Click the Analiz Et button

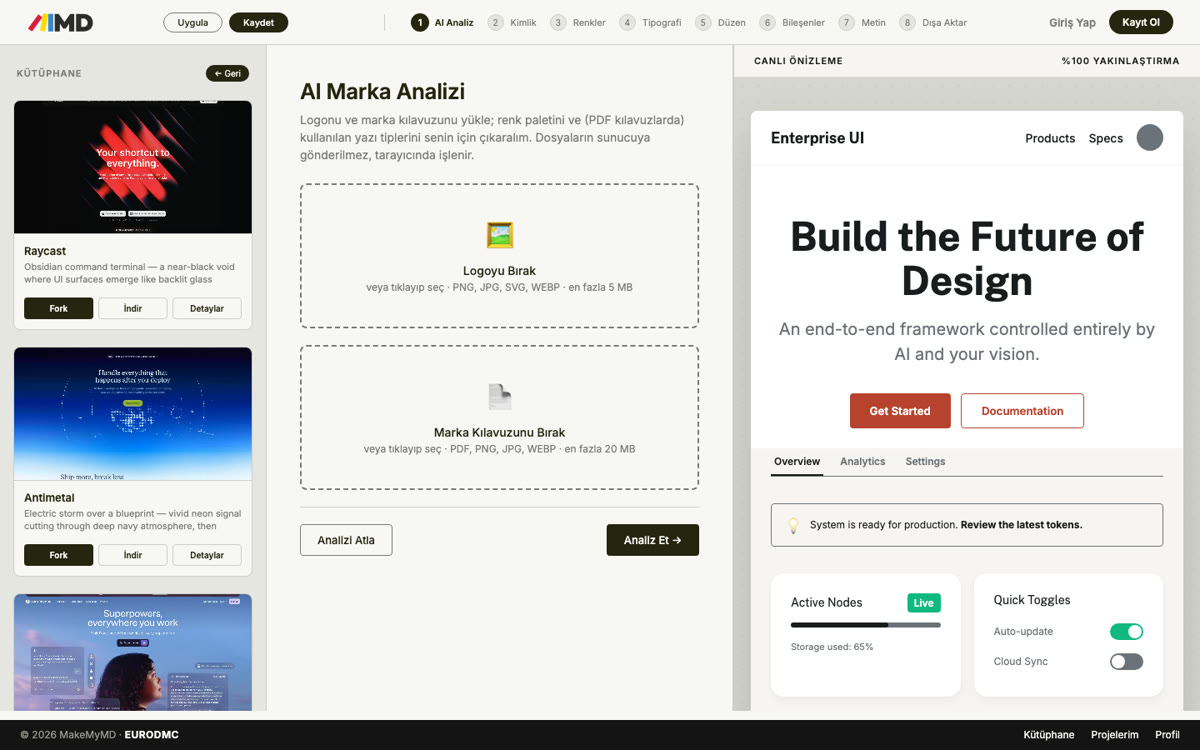tap(653, 540)
